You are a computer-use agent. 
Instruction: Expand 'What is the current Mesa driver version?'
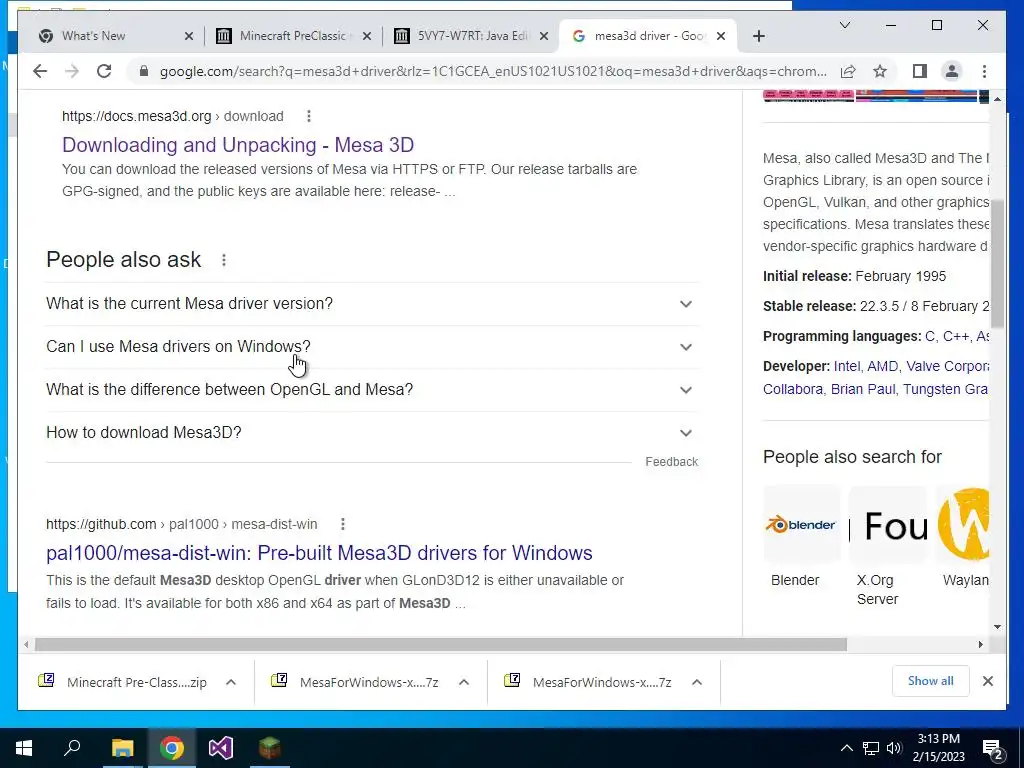tap(372, 304)
